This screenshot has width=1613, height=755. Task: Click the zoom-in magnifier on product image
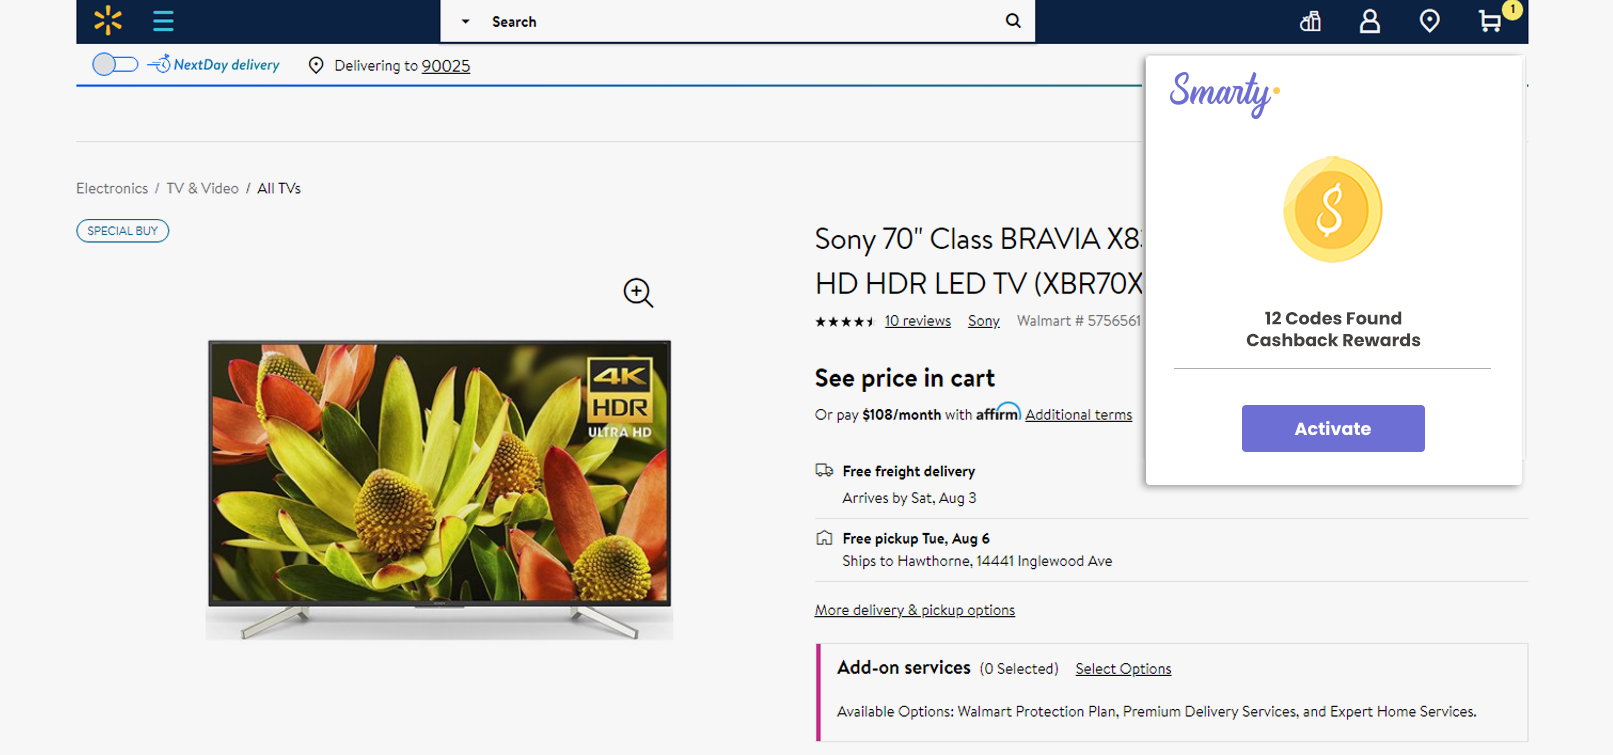point(638,292)
